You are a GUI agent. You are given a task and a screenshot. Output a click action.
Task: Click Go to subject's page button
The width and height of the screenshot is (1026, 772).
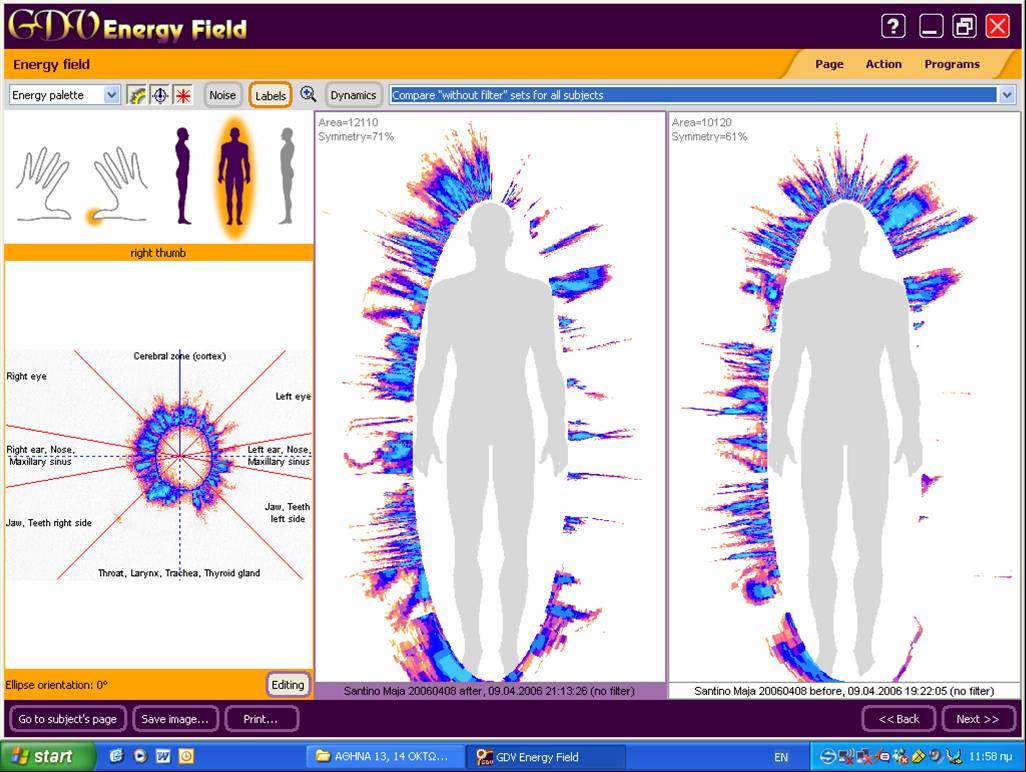pyautogui.click(x=67, y=718)
